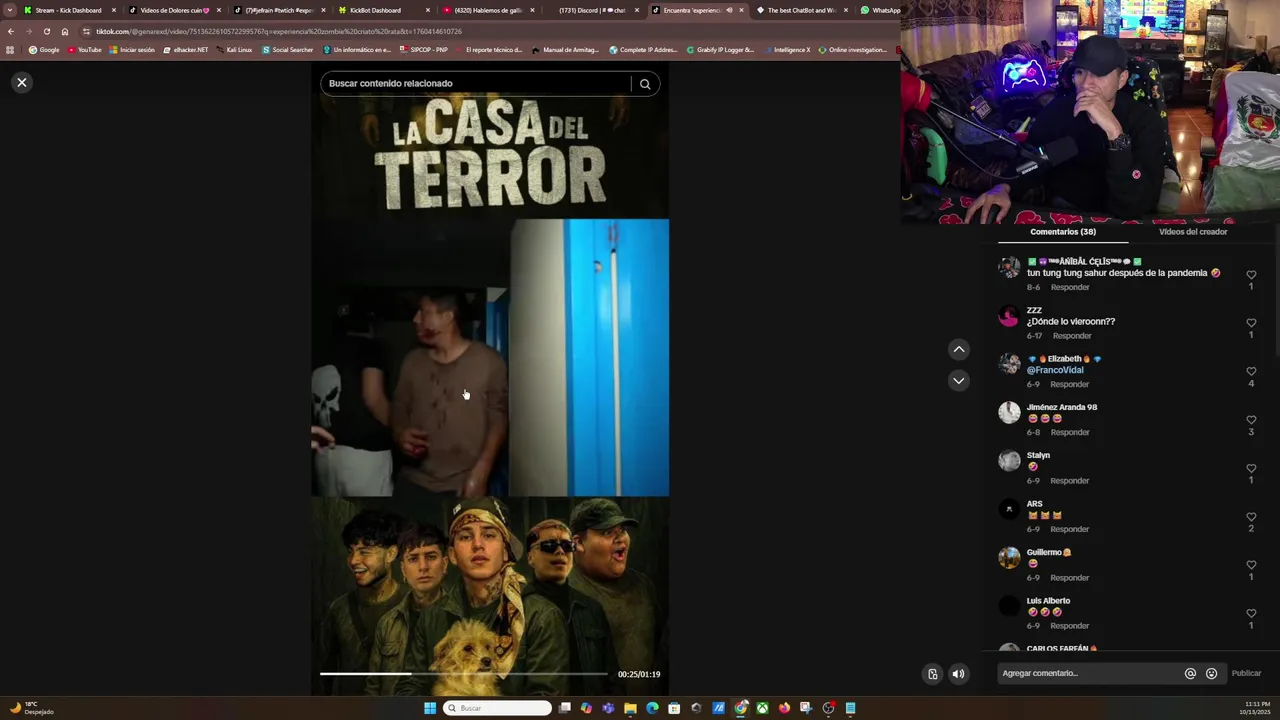Open the 'Social Searcher' bookmark

[x=288, y=50]
